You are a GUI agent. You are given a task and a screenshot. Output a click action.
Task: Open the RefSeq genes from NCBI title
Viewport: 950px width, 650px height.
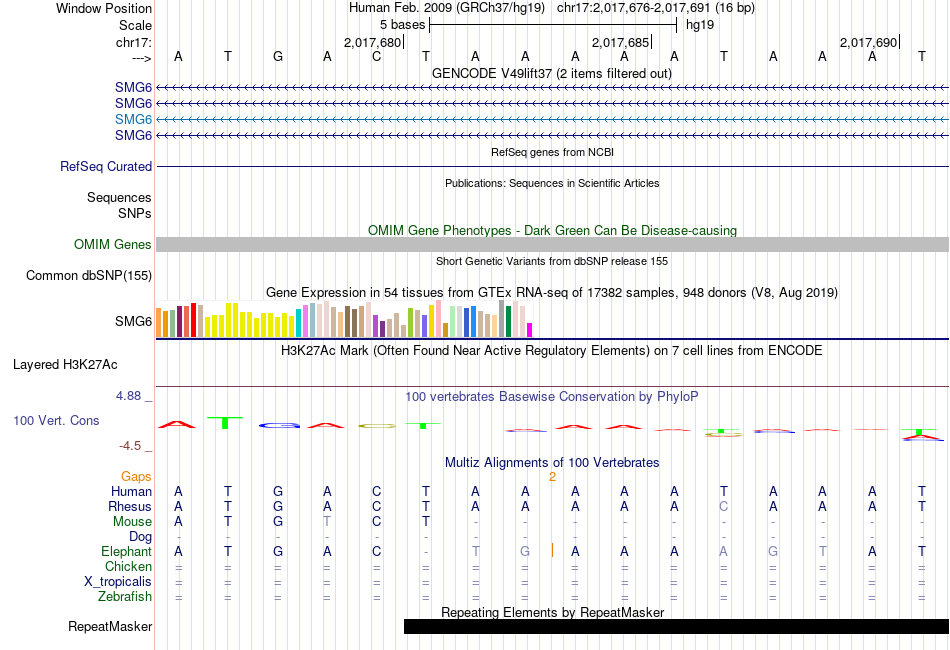[552, 152]
